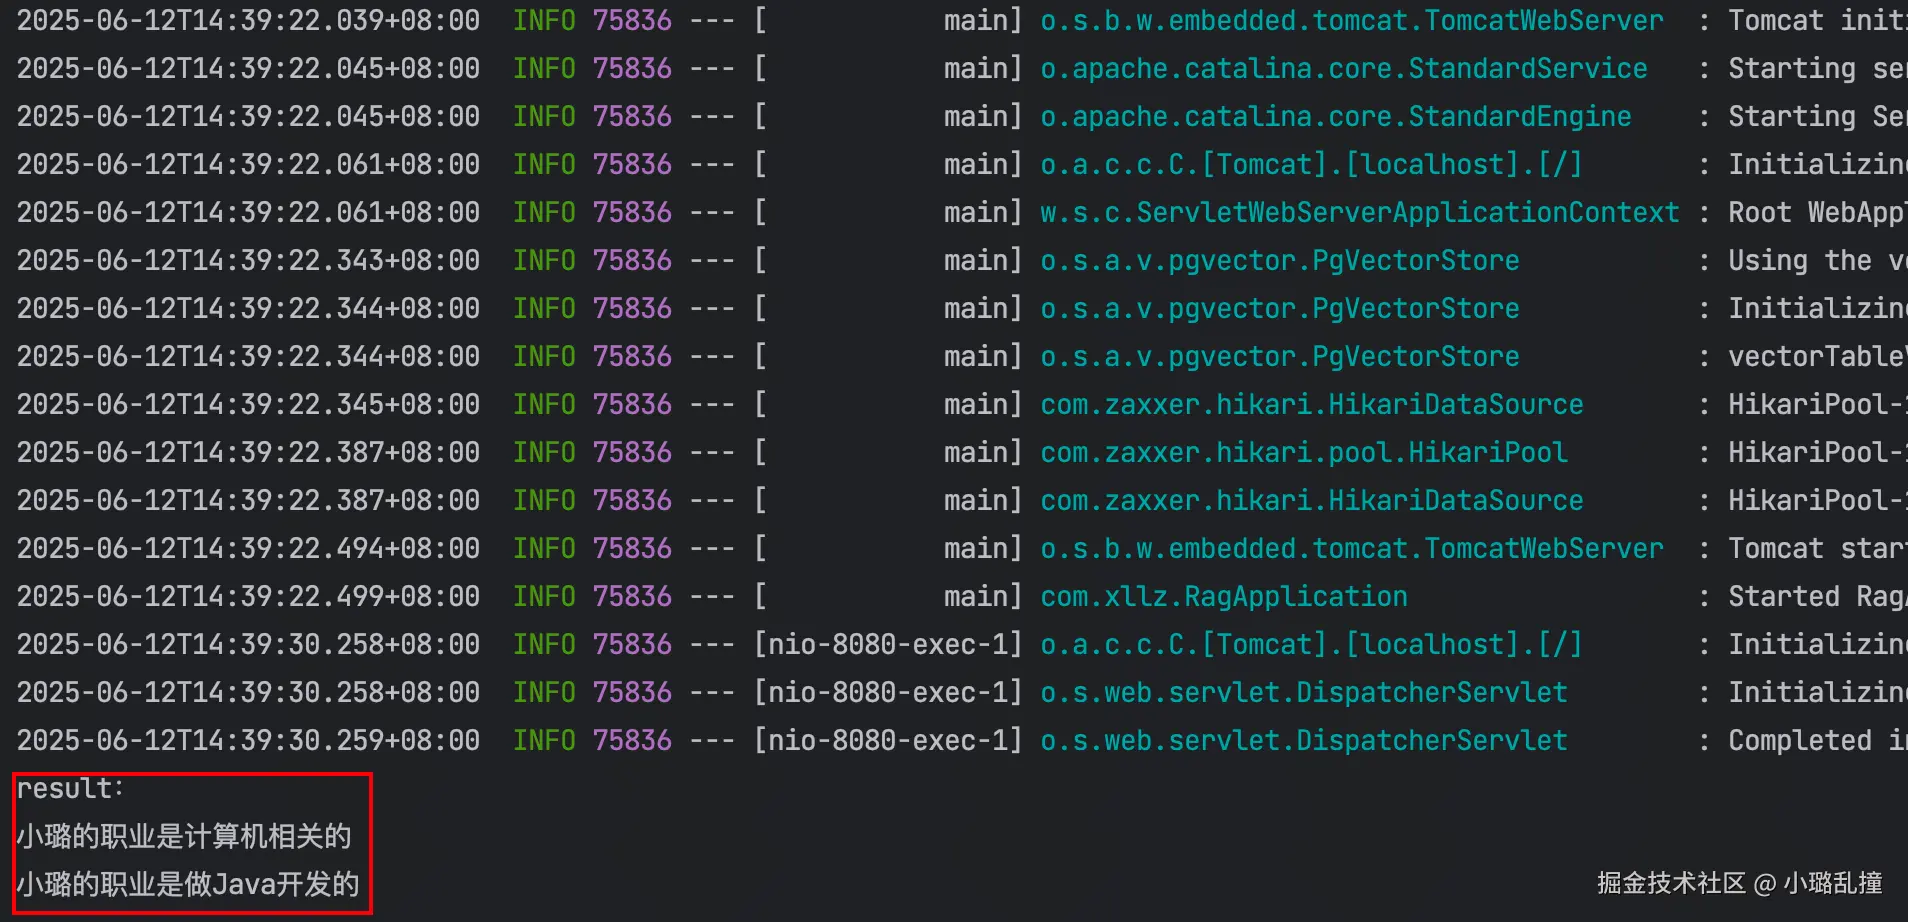The image size is (1908, 922).
Task: Click the 'result:' output line
Action: [70, 788]
